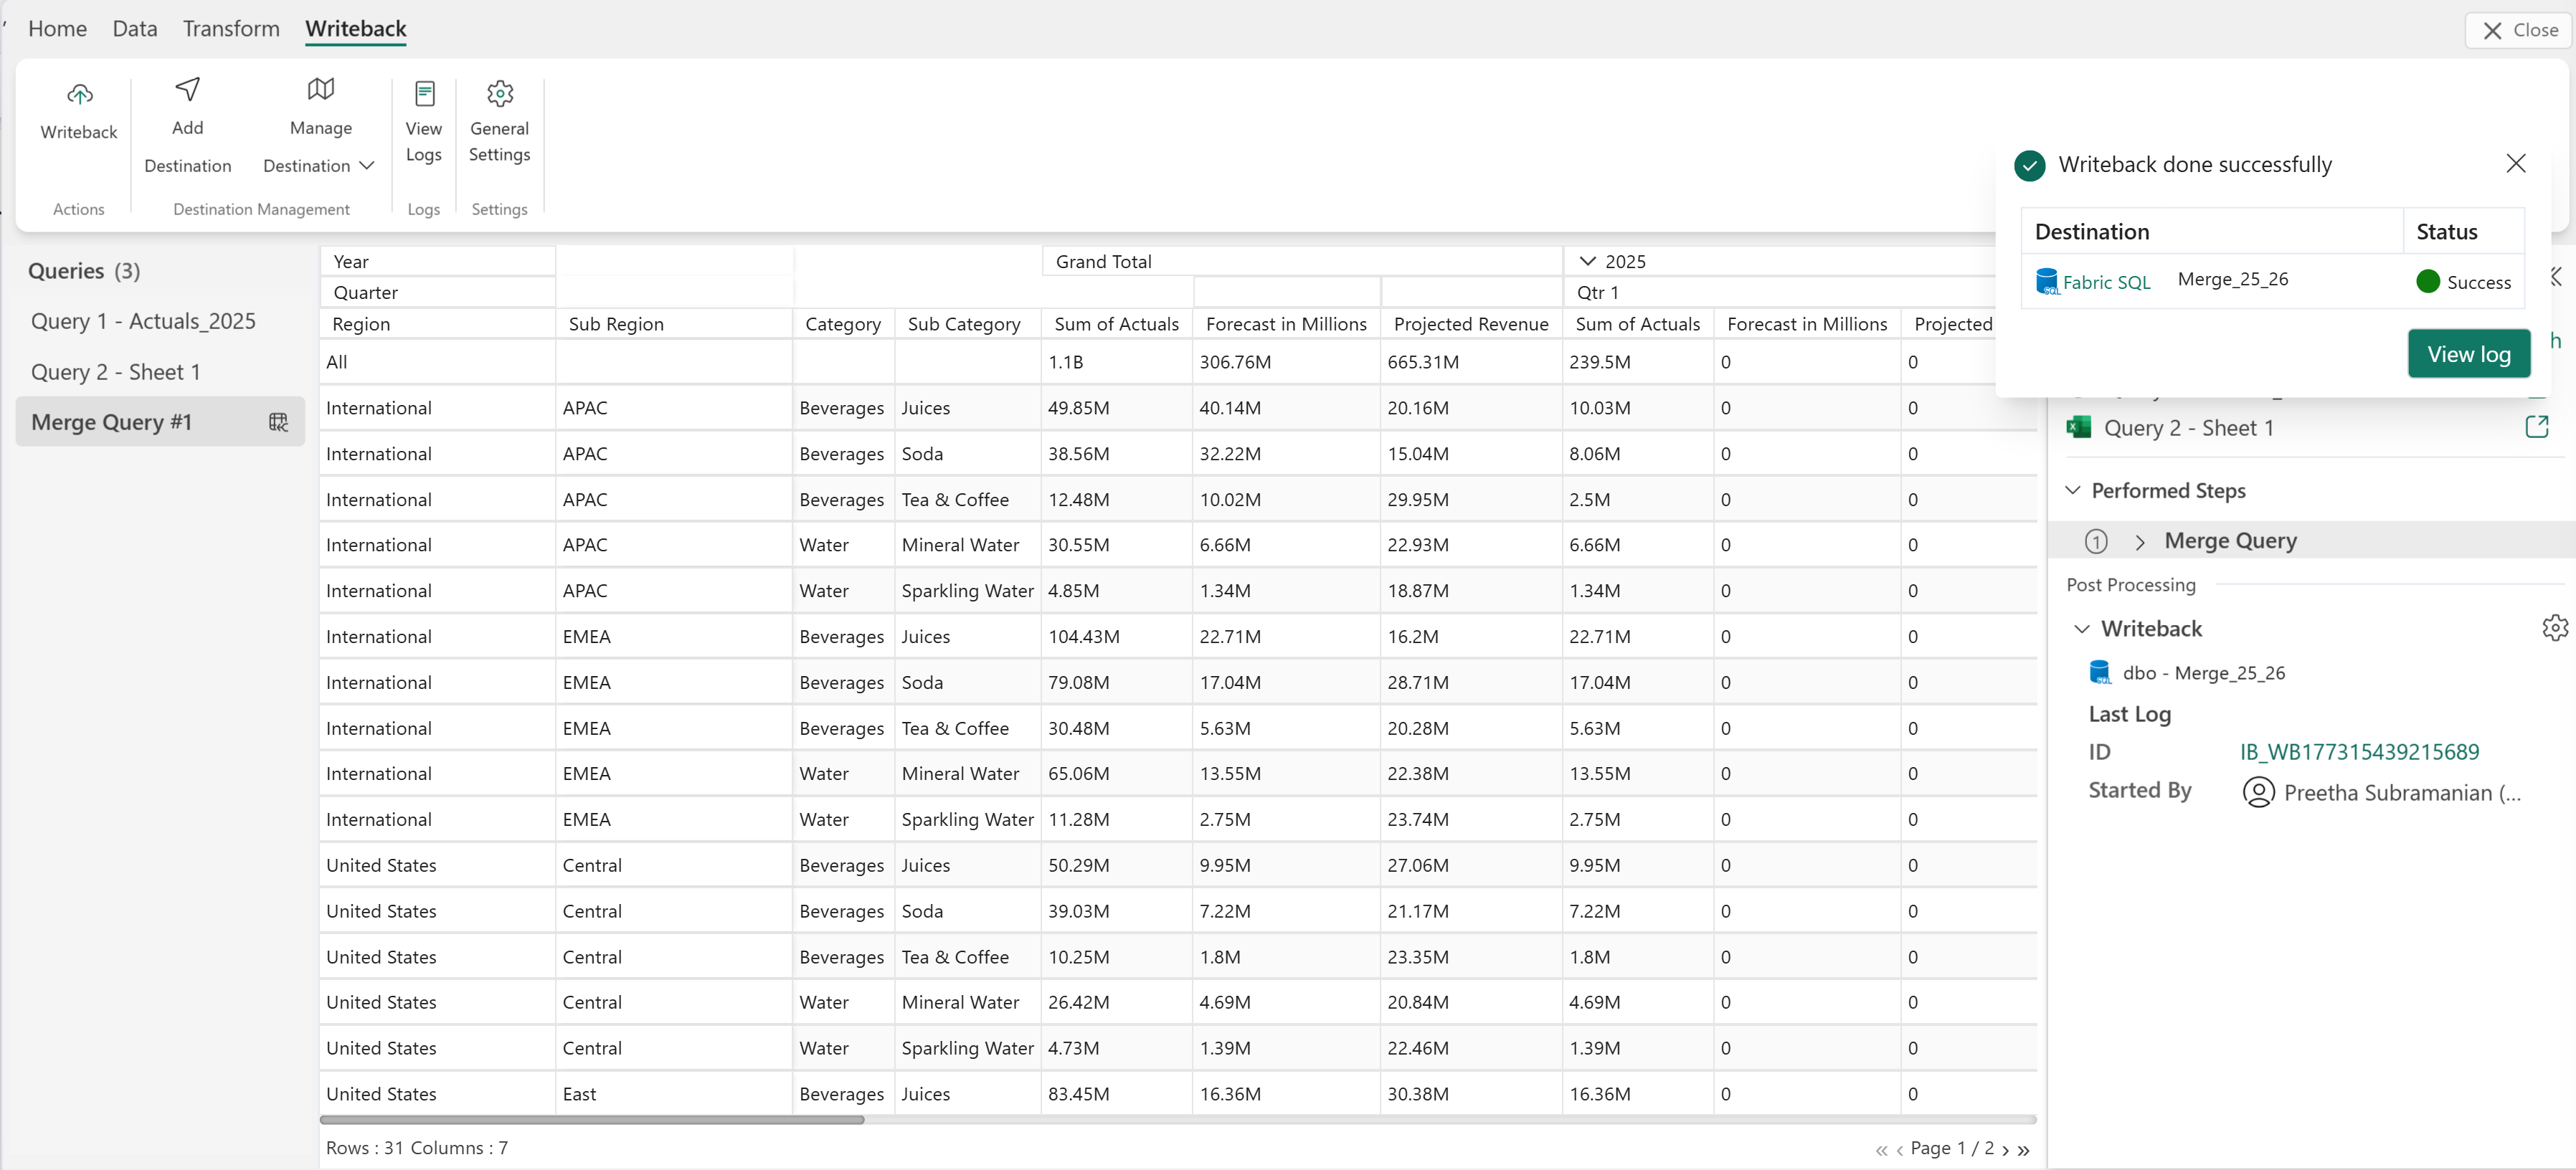Collapse the Performed Steps section
The height and width of the screenshot is (1170, 2576).
click(2073, 490)
